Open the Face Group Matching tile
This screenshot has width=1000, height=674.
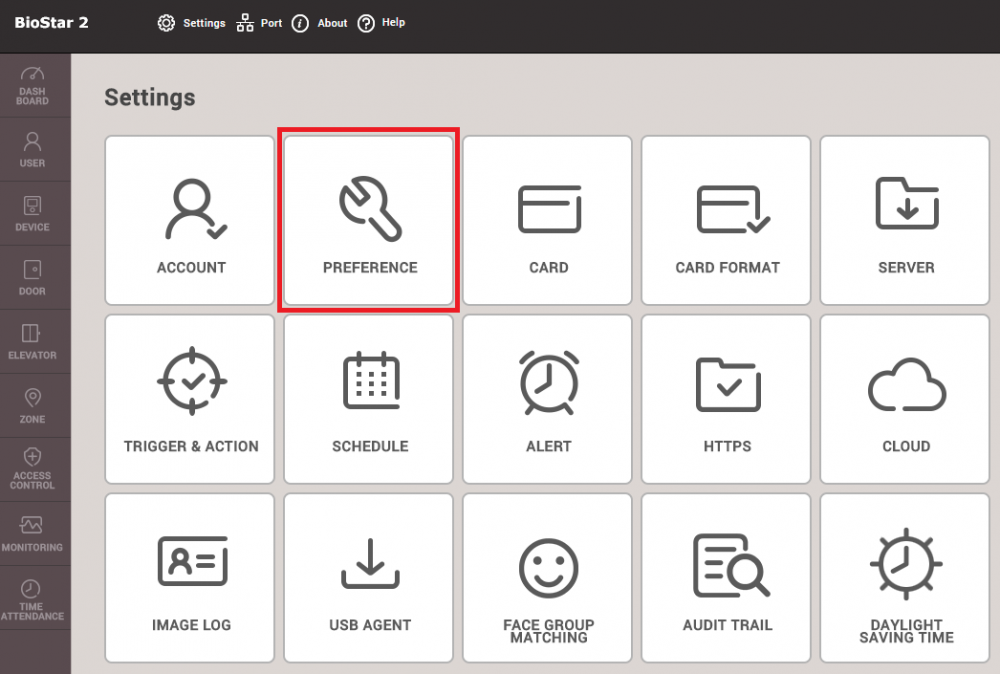pos(548,578)
